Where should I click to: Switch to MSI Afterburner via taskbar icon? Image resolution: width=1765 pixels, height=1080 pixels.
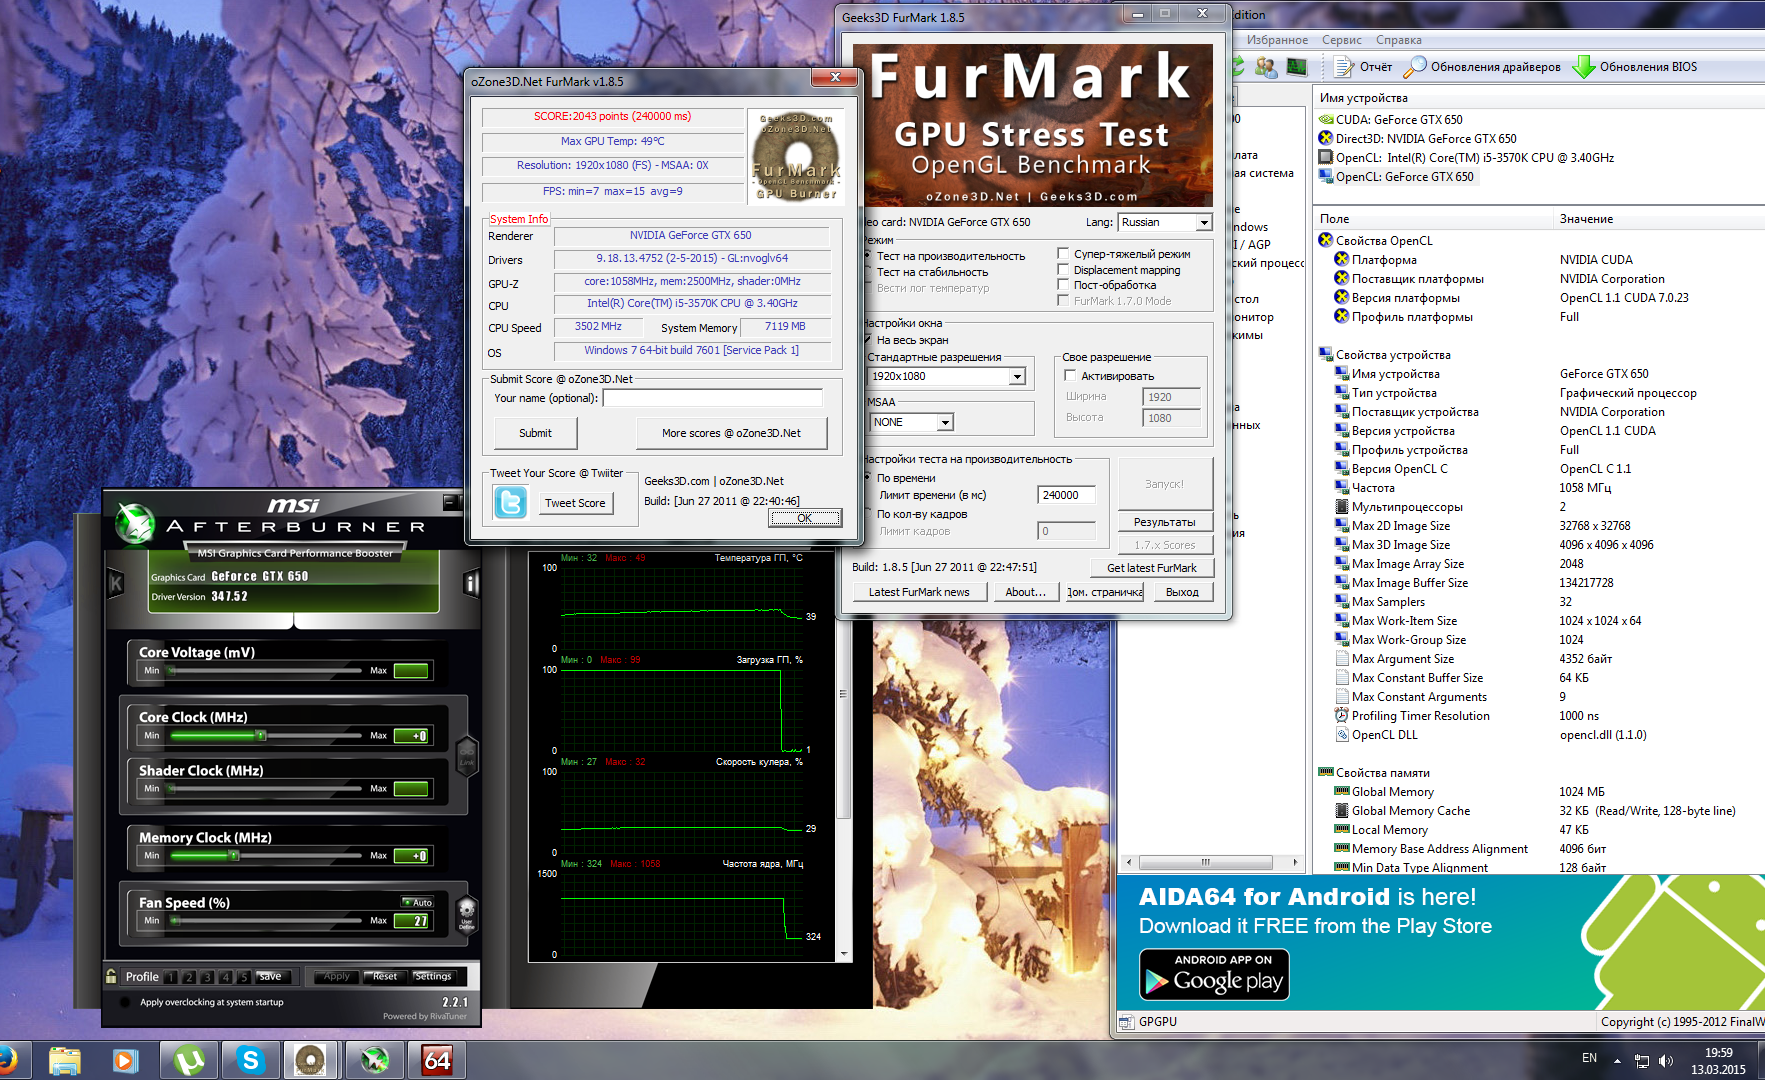point(375,1060)
